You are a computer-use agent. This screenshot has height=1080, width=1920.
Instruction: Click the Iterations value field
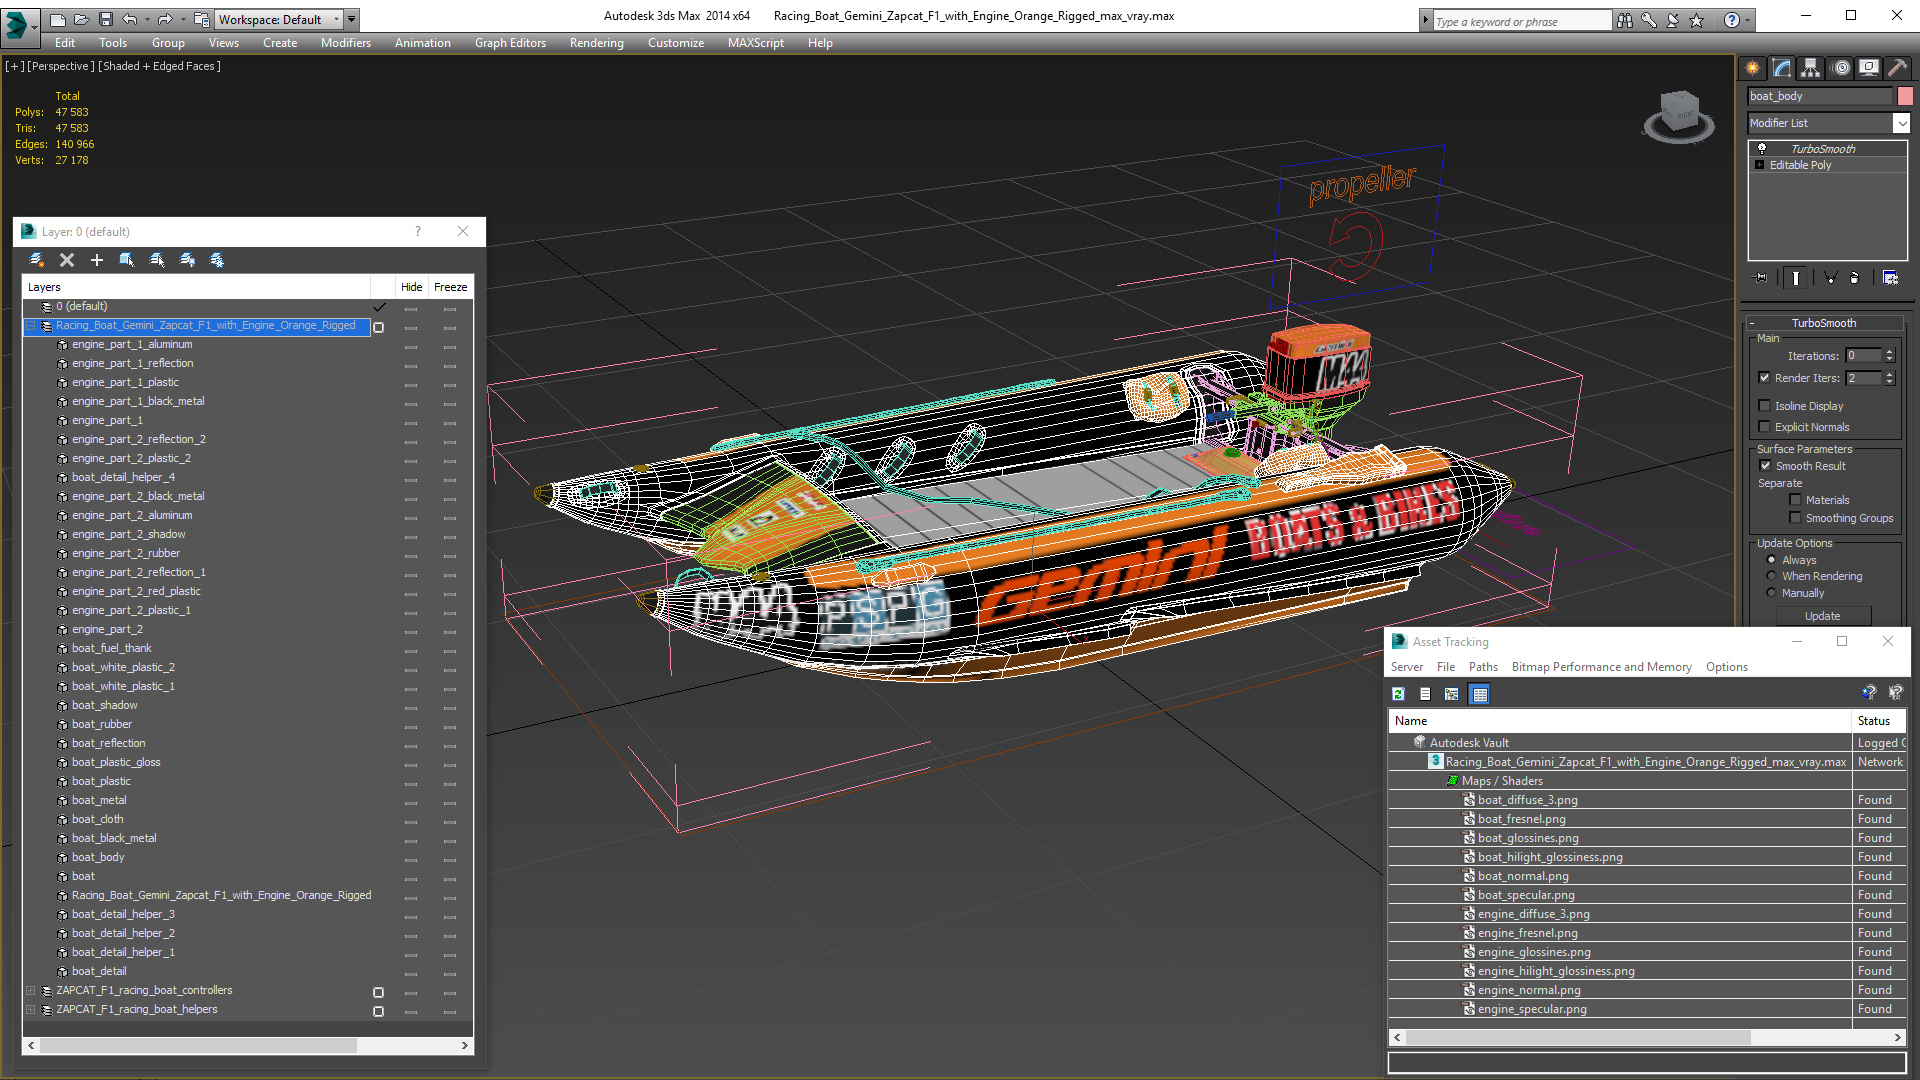pos(1863,356)
